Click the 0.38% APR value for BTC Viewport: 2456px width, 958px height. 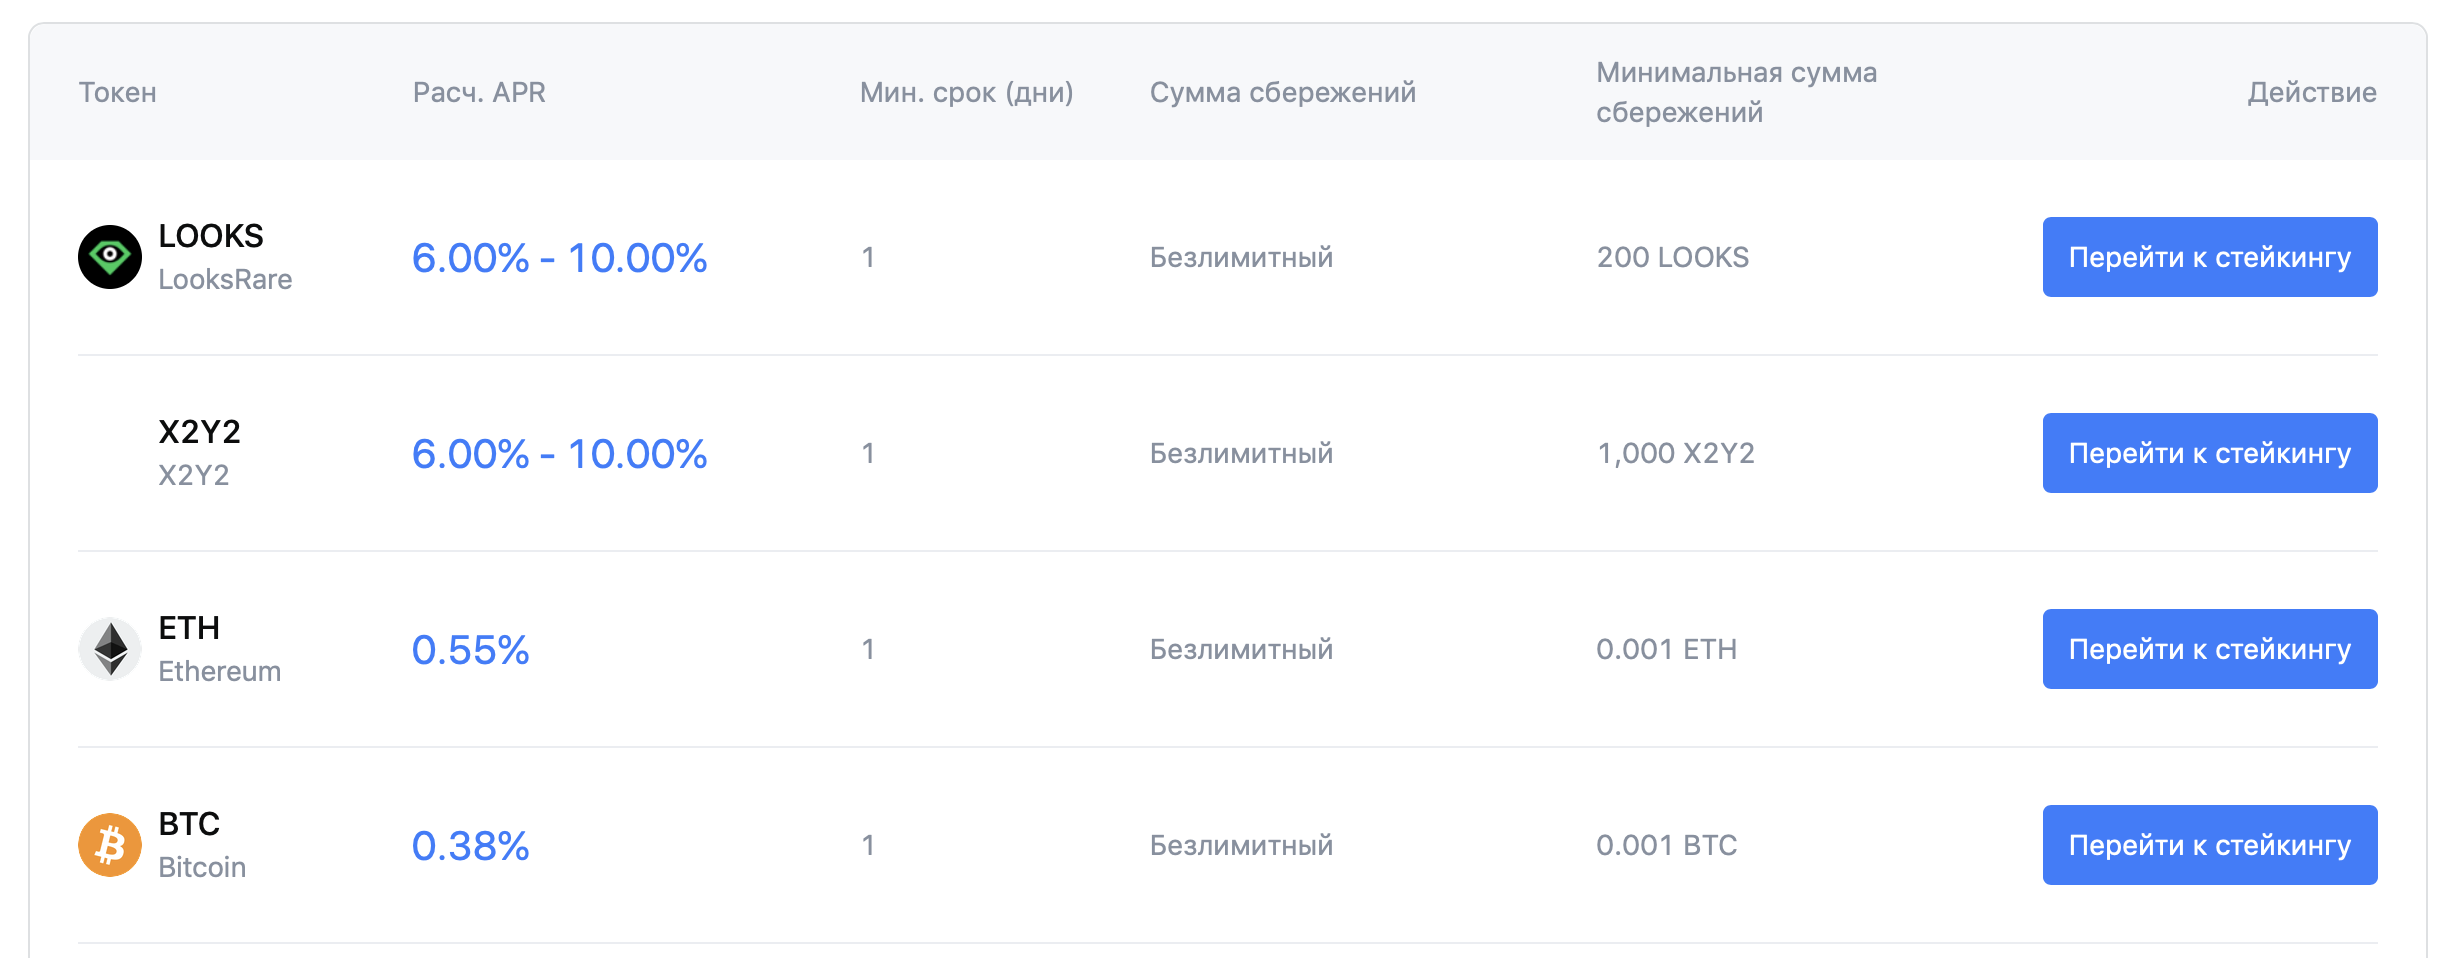470,846
